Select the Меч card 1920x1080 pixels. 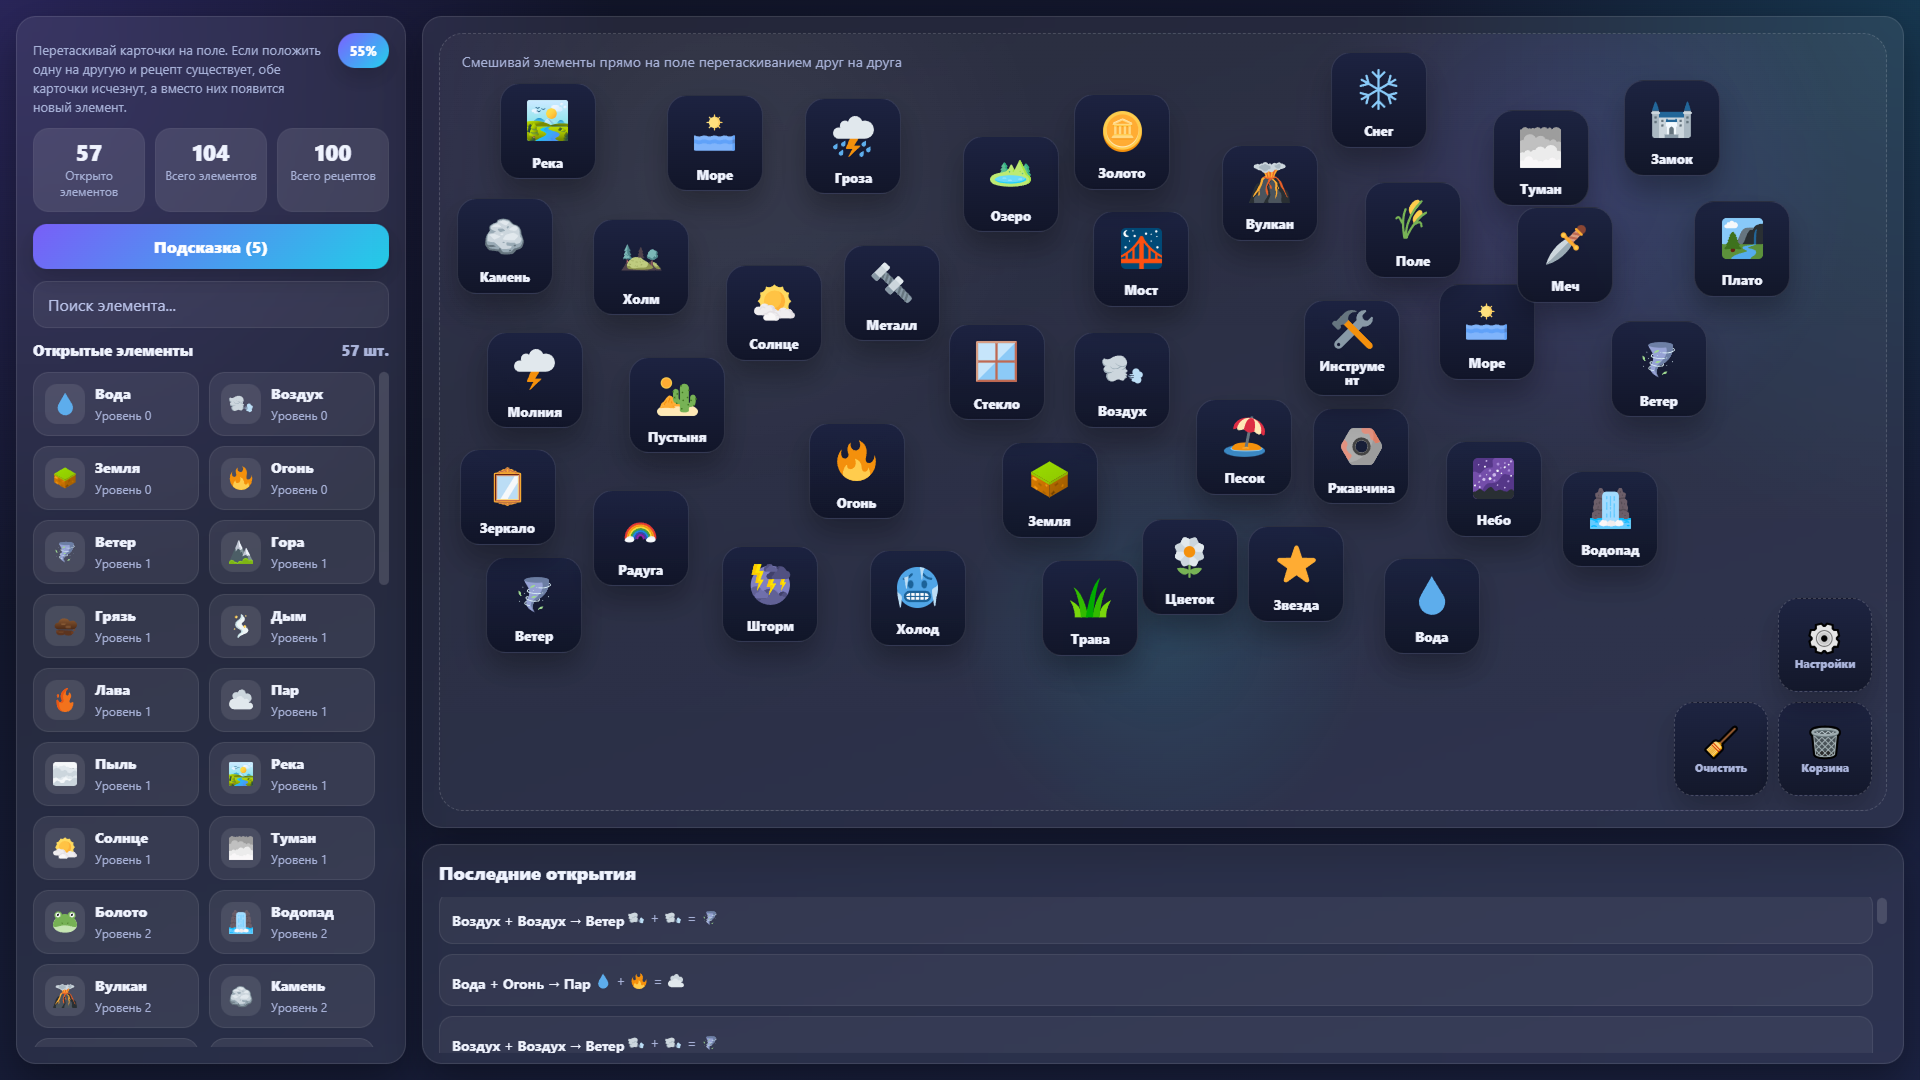coord(1564,254)
